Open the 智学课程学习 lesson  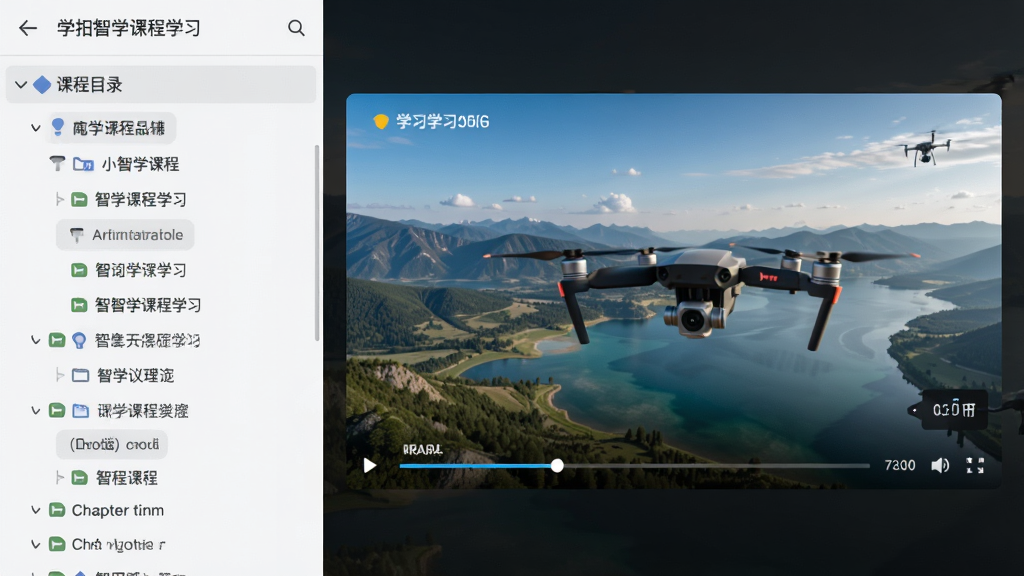pos(140,199)
